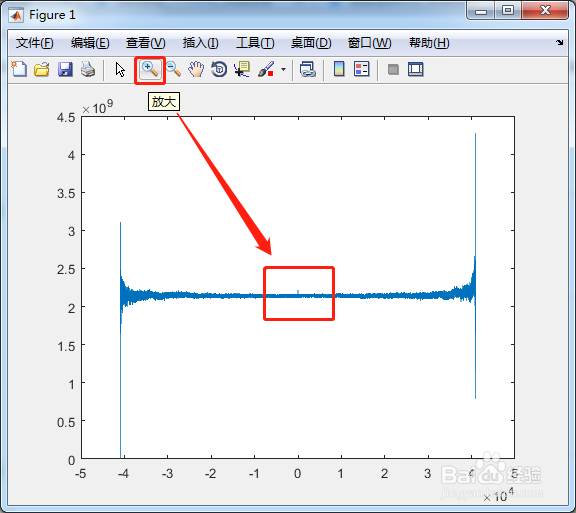576x513 pixels.
Task: Click the dock figure arrow in menu bar
Action: [559, 42]
